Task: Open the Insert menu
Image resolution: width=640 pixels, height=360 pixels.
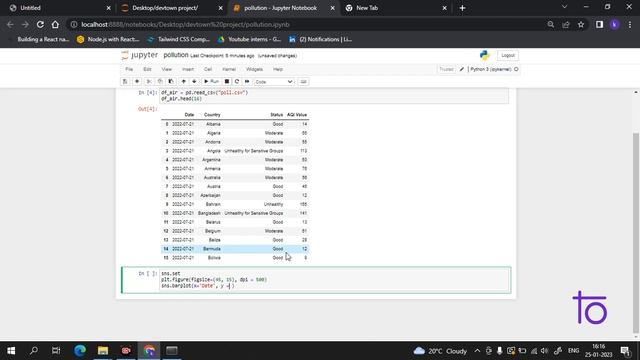Action: [x=188, y=69]
